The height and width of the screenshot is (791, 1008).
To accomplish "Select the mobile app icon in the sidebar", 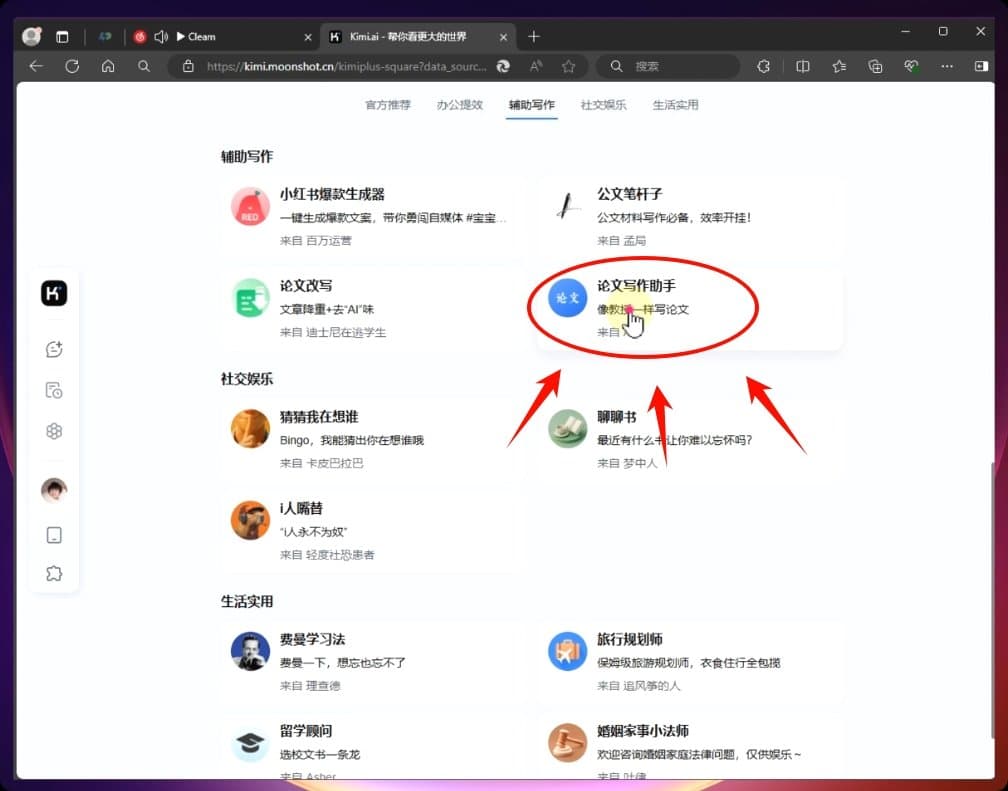I will [54, 534].
